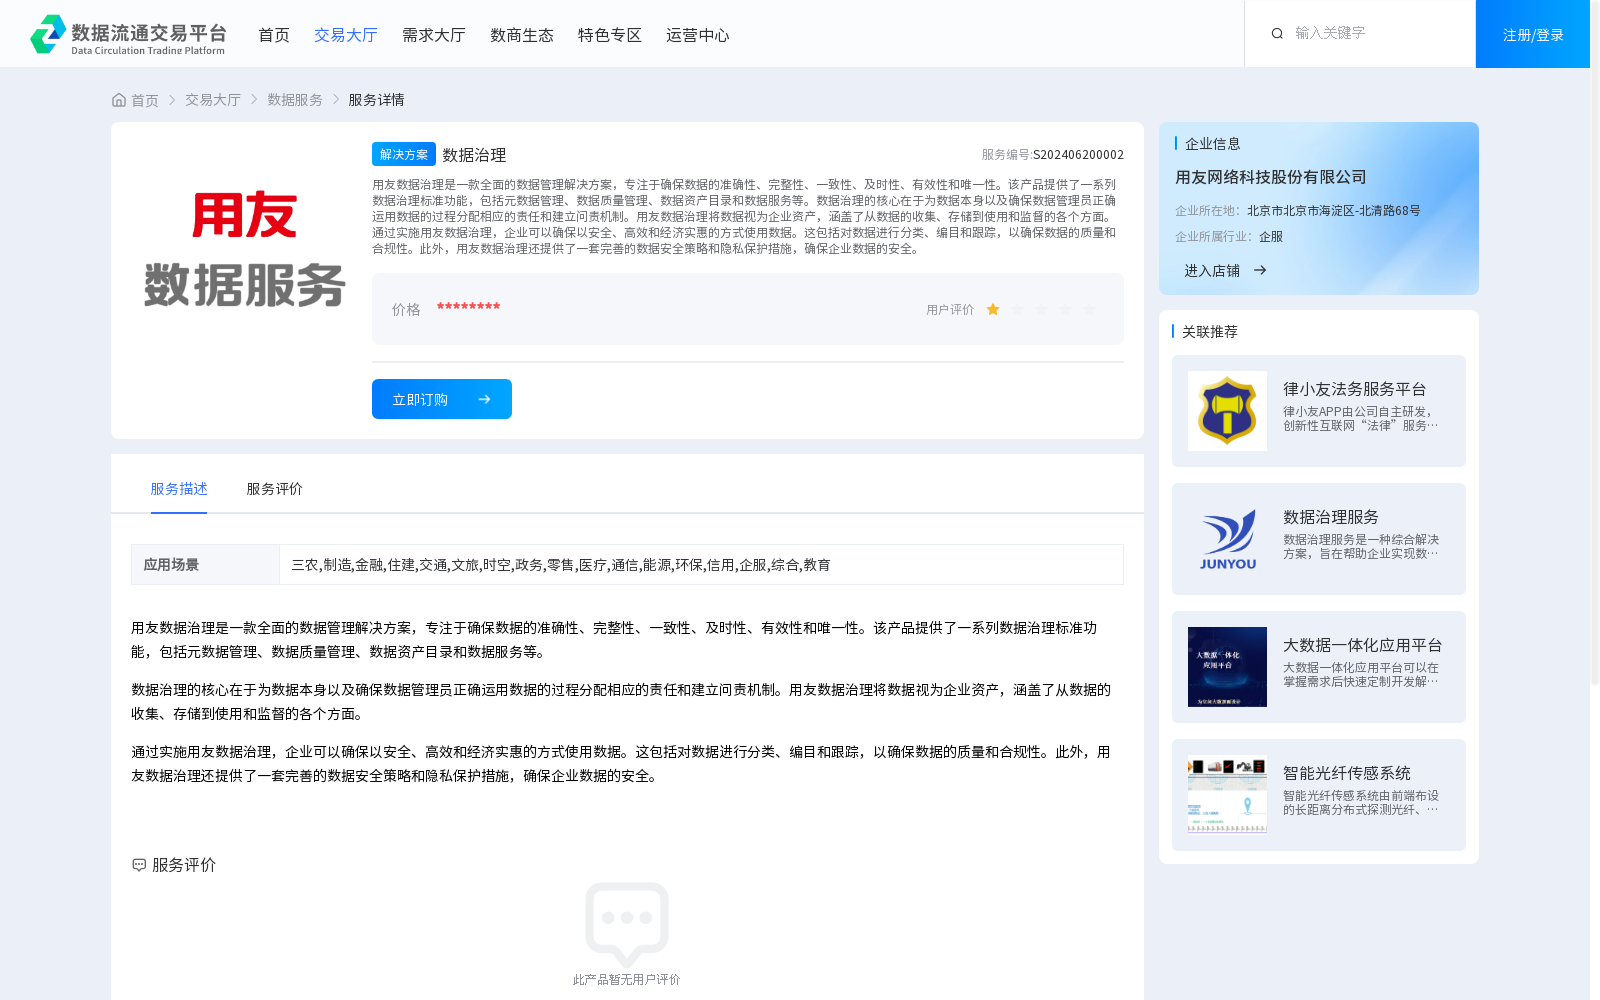Open 律小友法务服务平台 recommendation title
The height and width of the screenshot is (1000, 1600).
(x=1355, y=389)
